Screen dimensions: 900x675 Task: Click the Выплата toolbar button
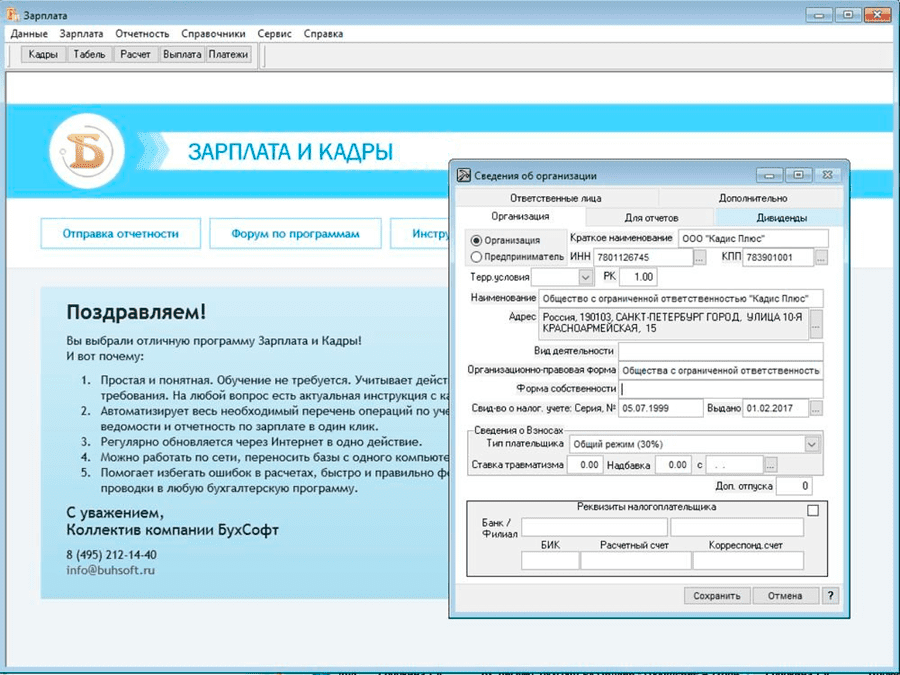click(x=182, y=55)
